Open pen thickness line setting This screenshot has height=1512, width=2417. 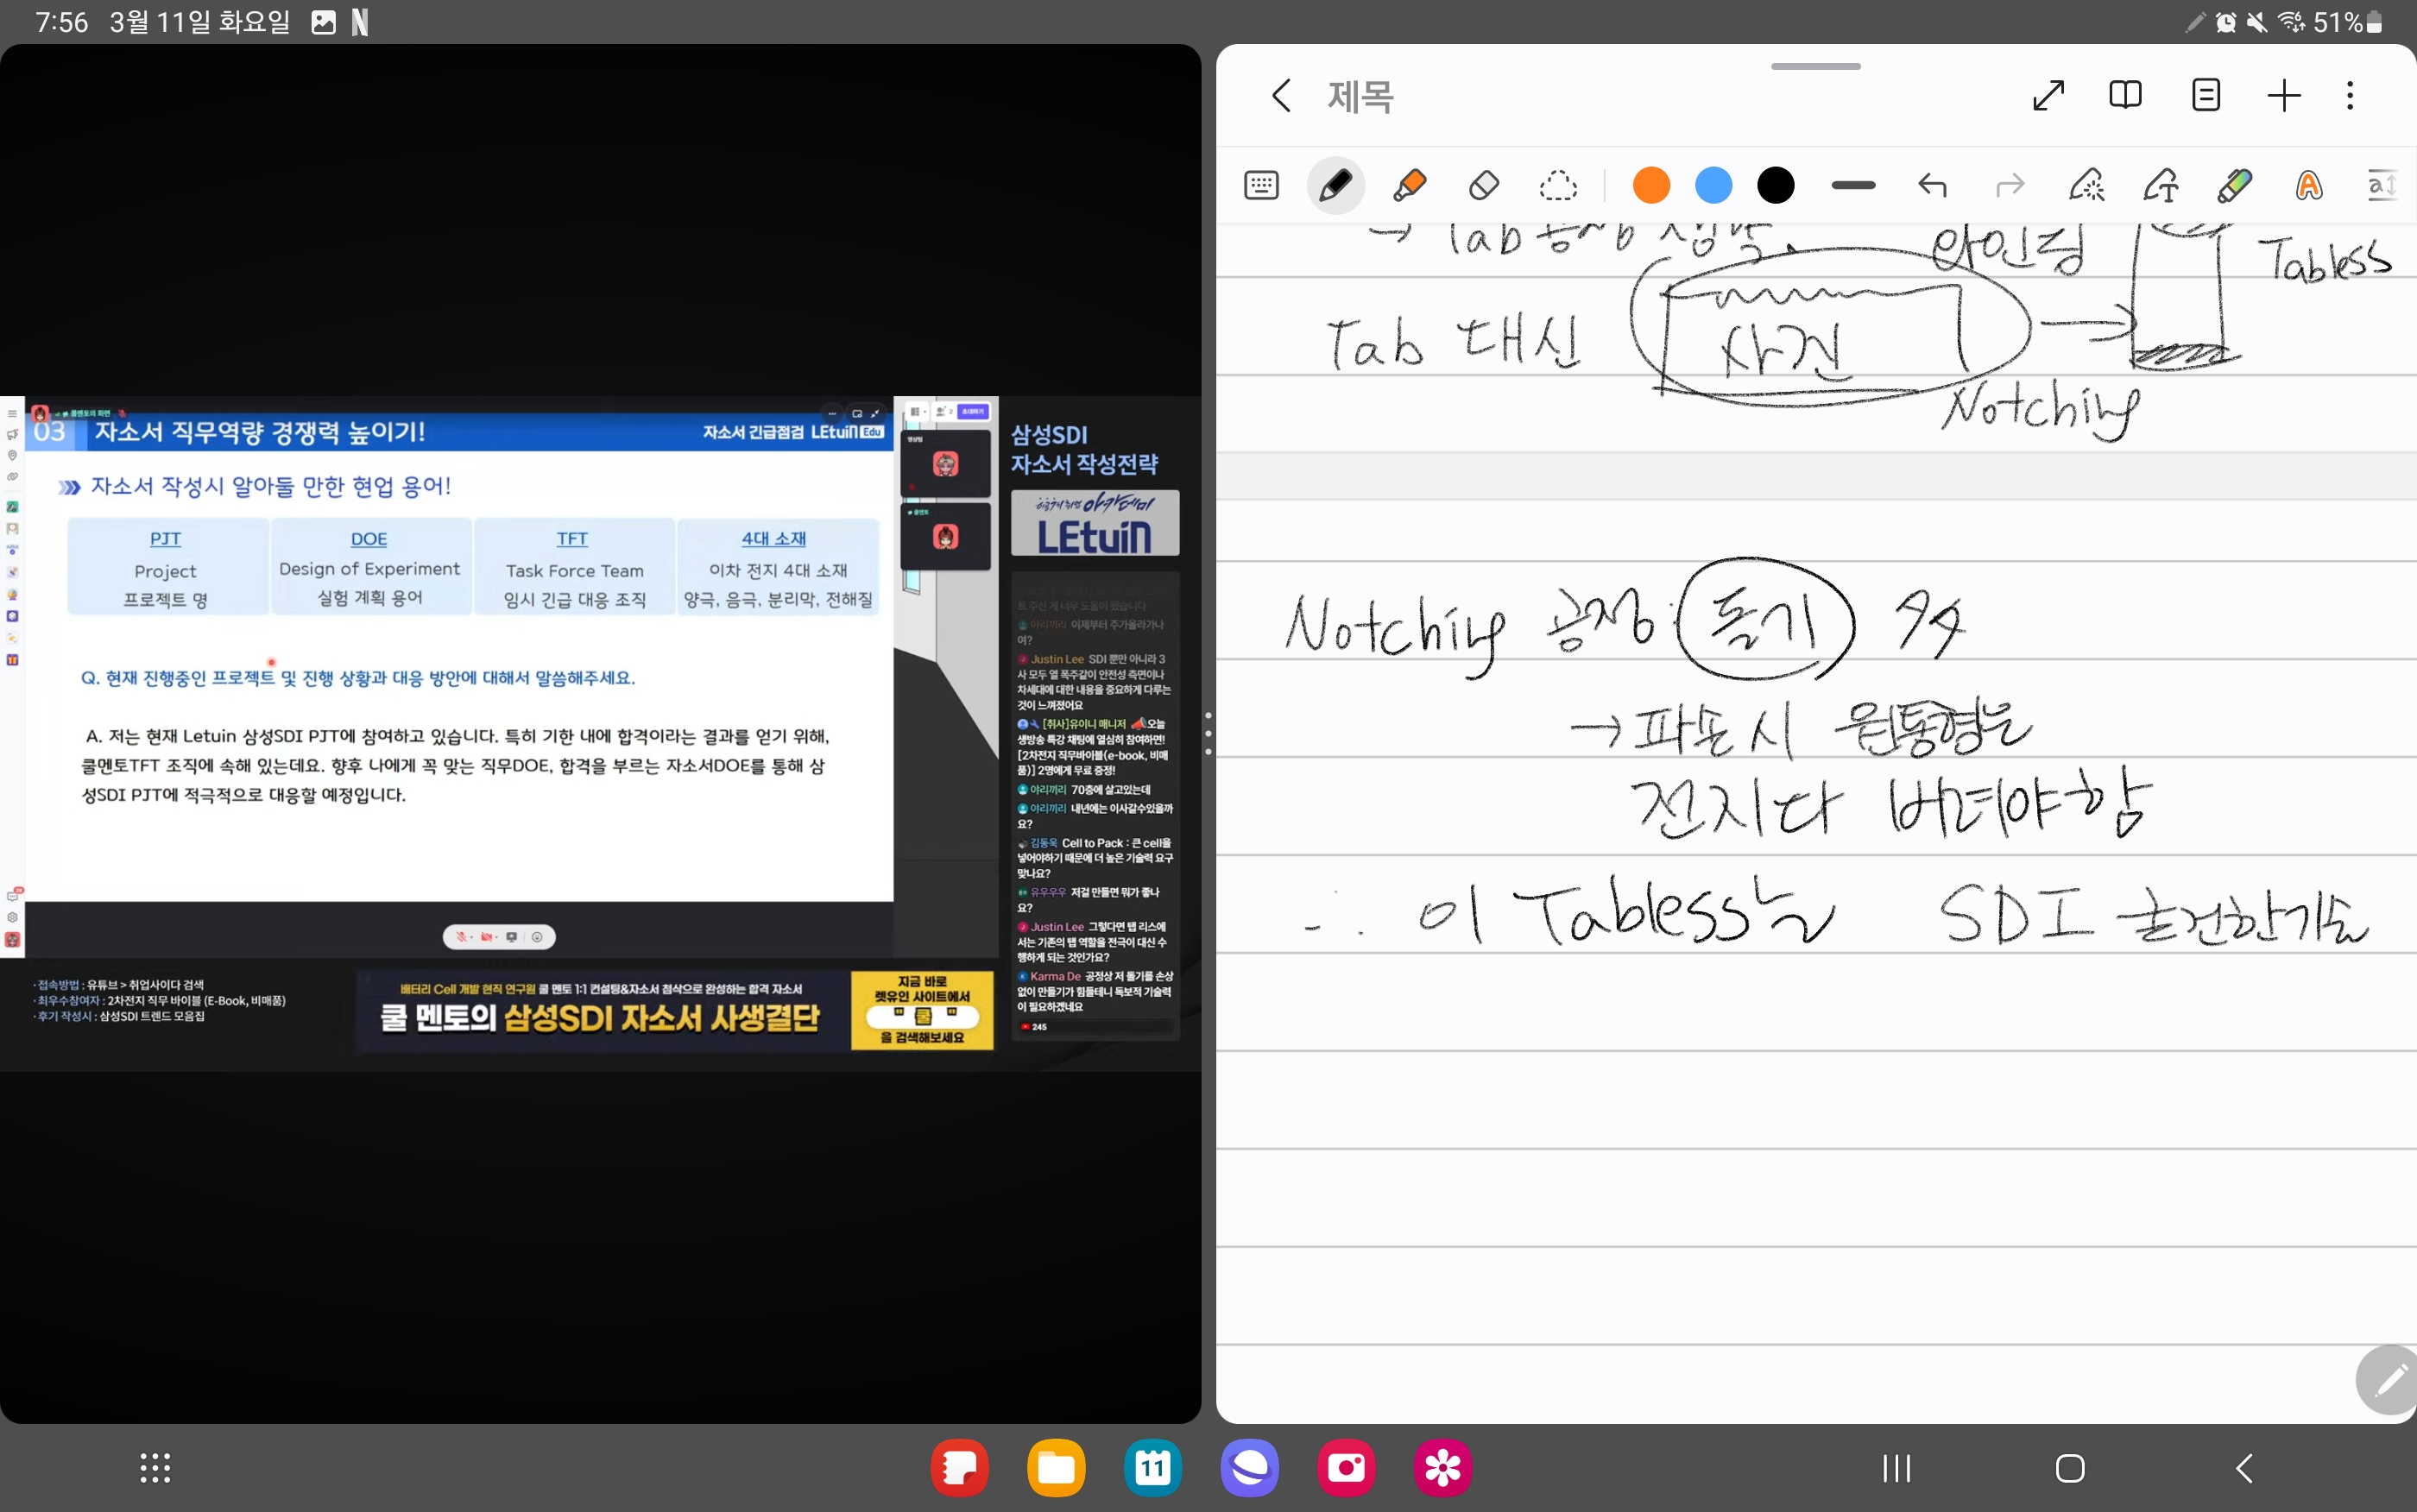click(x=1853, y=186)
